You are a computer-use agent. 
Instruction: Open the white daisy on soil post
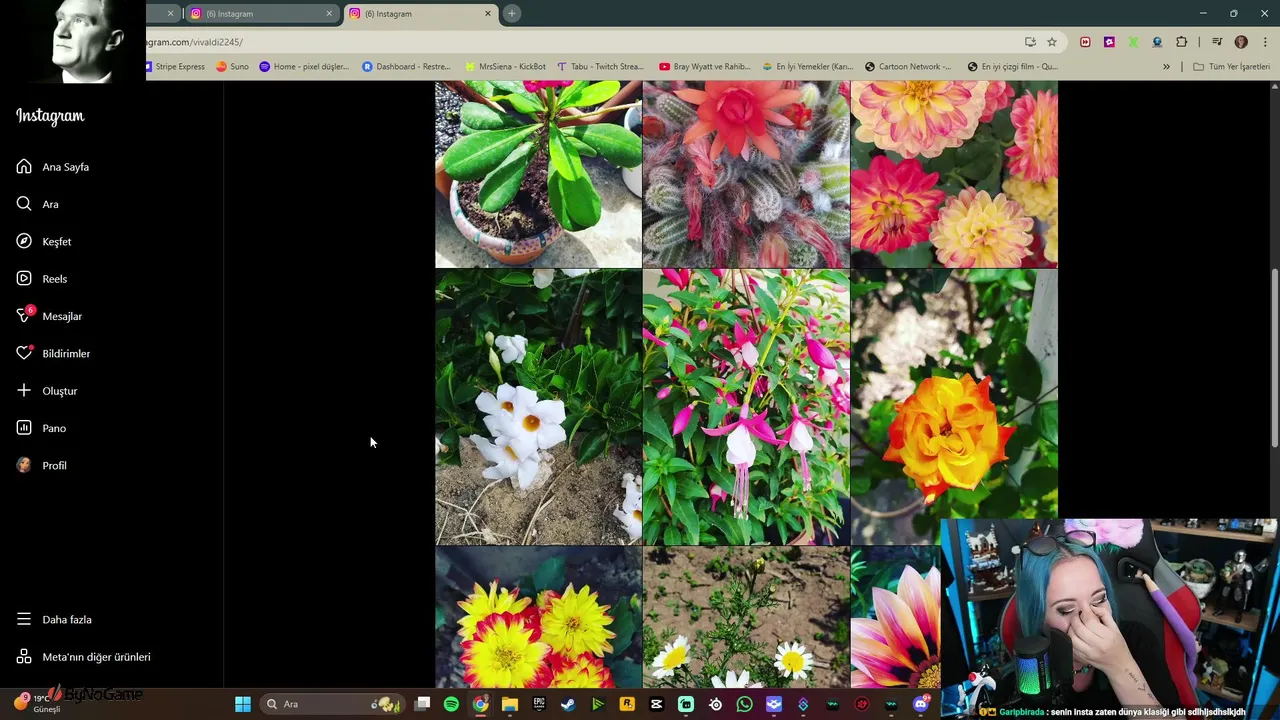click(x=746, y=617)
